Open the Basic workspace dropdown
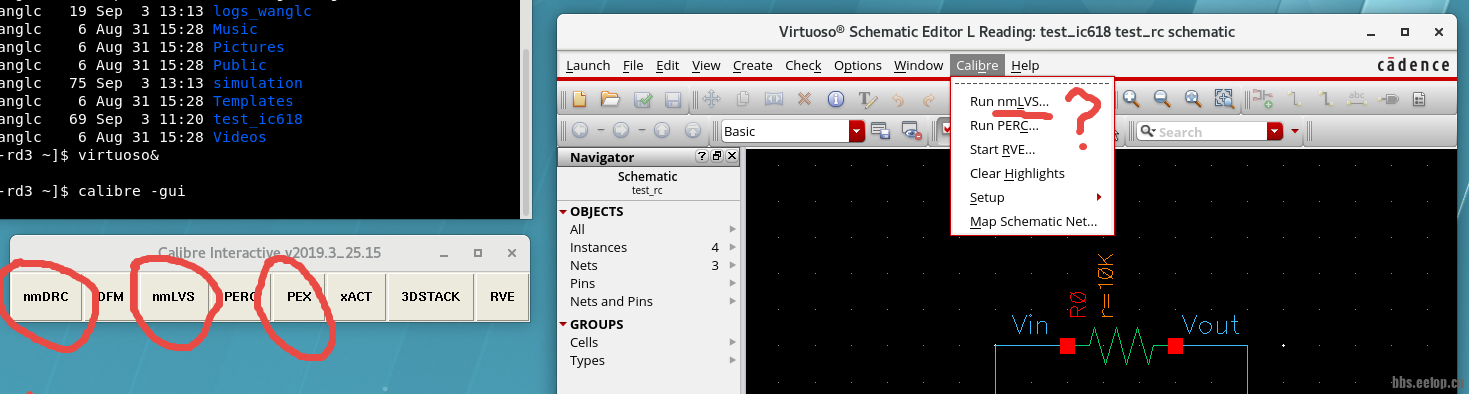Viewport: 1469px width, 394px height. click(857, 131)
